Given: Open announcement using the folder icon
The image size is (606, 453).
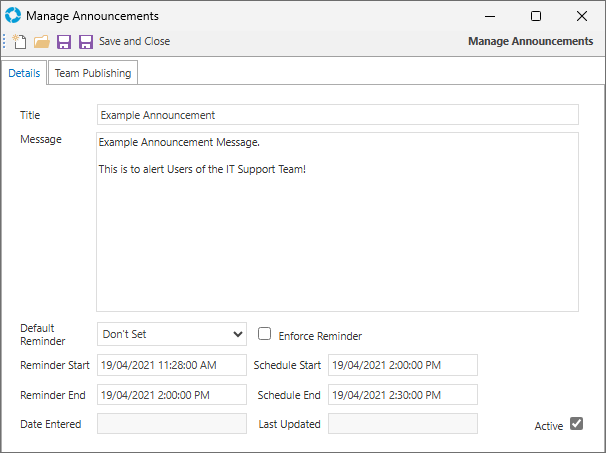Looking at the screenshot, I should pyautogui.click(x=42, y=41).
